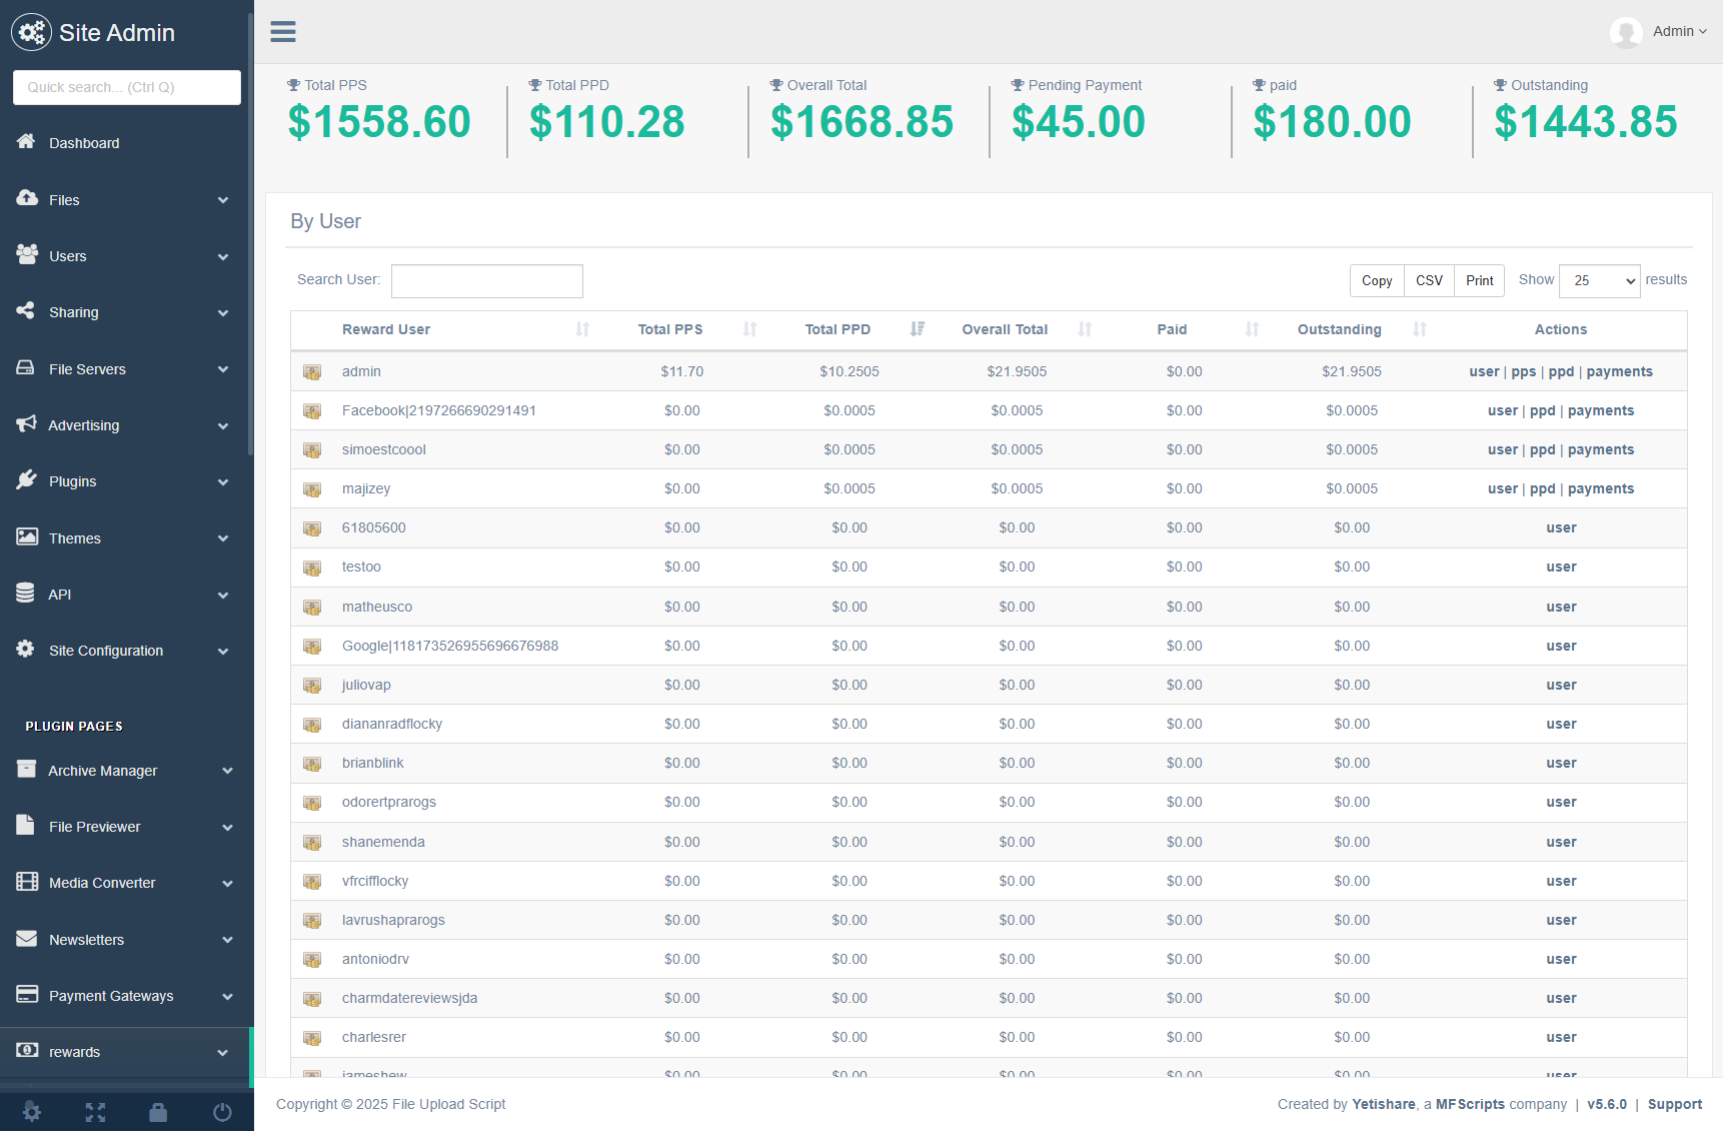Viewport: 1723px width, 1131px height.
Task: Click the fullscreen expand icon in sidebar footer
Action: [95, 1112]
